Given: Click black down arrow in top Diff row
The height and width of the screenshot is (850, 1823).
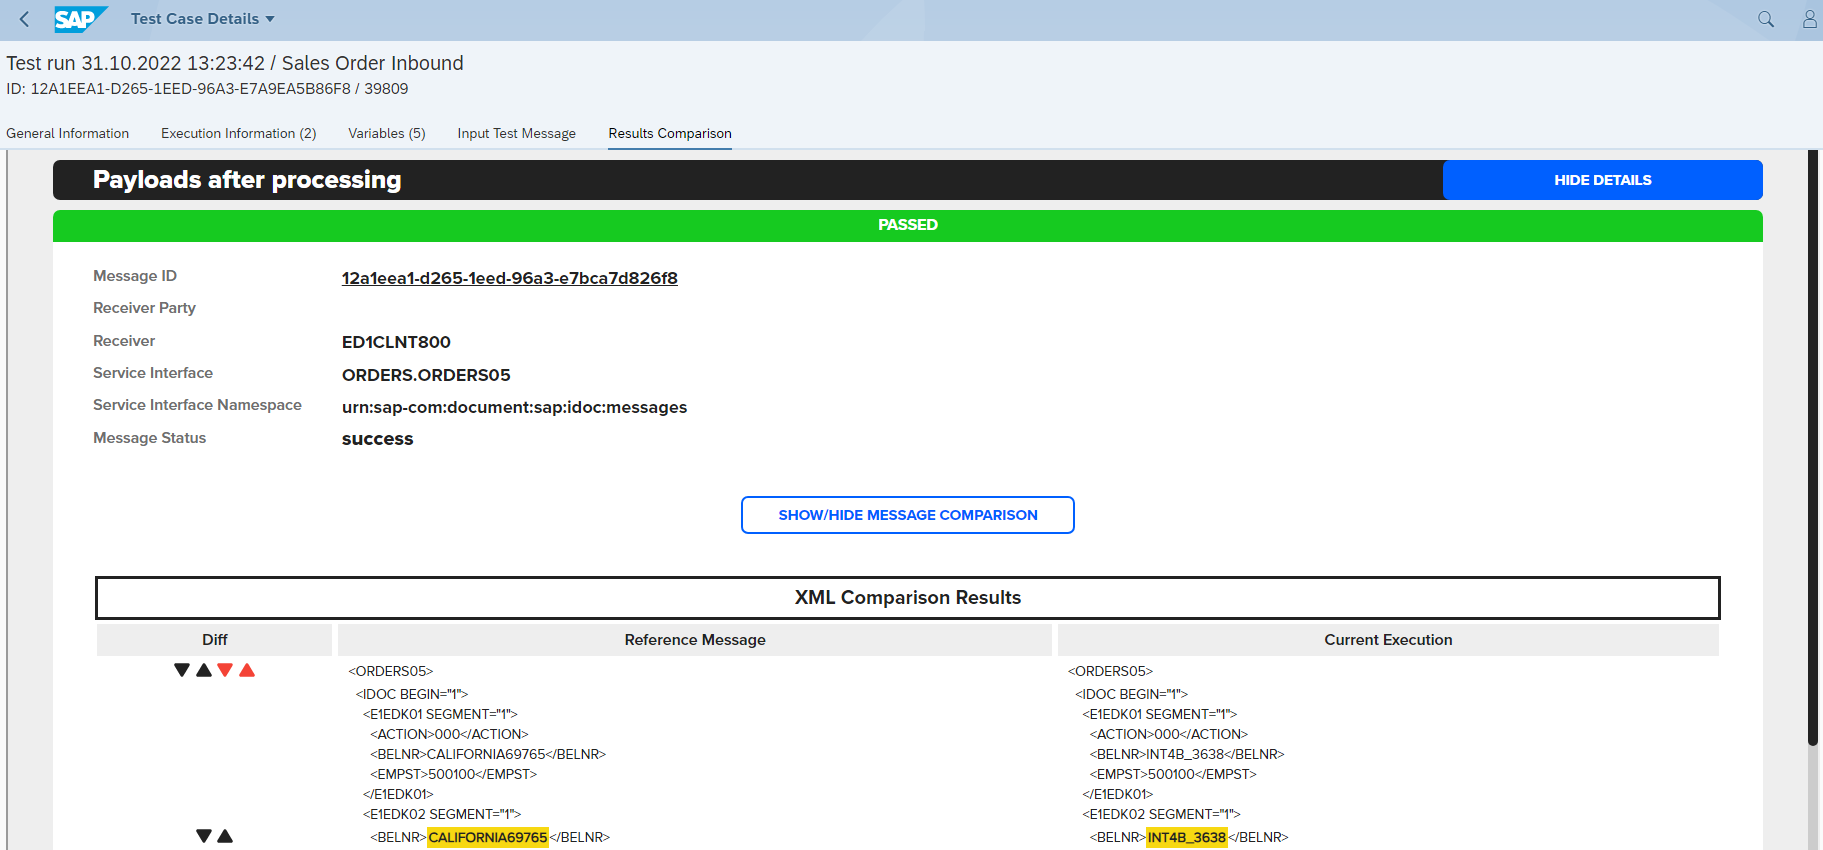Looking at the screenshot, I should coord(182,670).
